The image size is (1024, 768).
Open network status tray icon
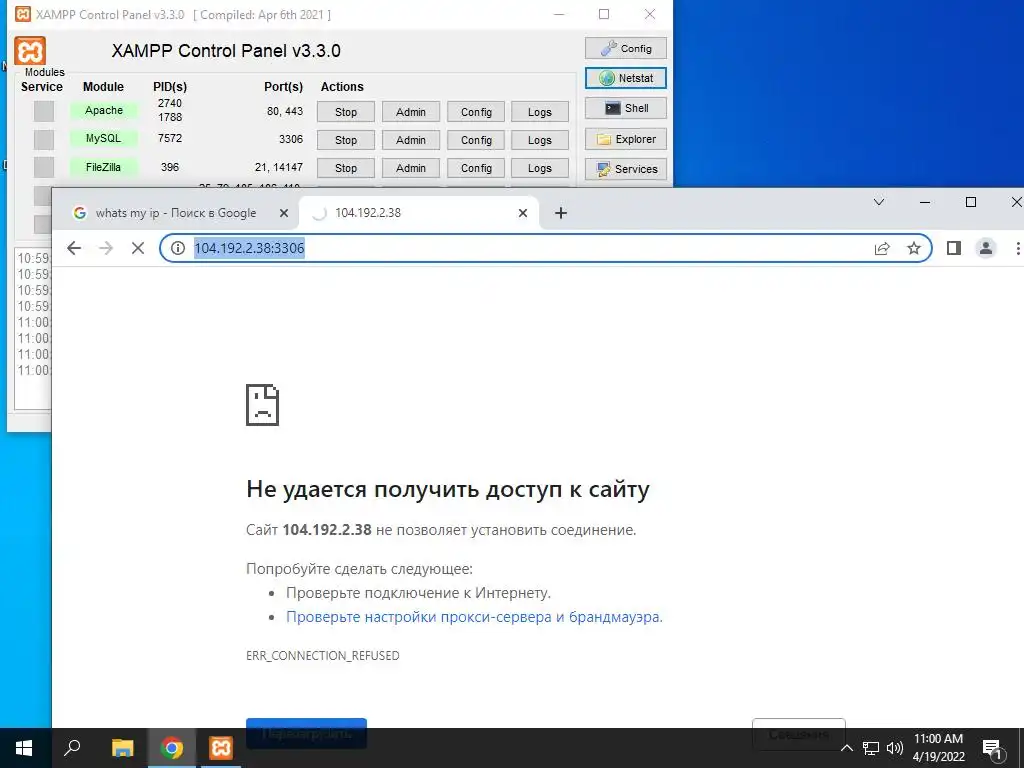click(871, 748)
